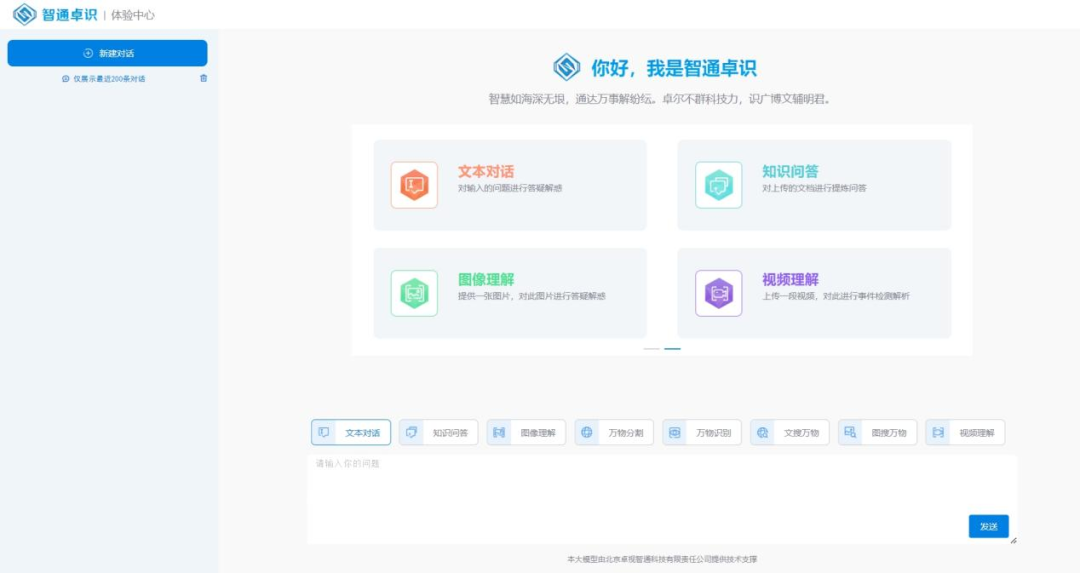Start a new chat with 新建对话 button
1080x573 pixels.
(x=107, y=53)
